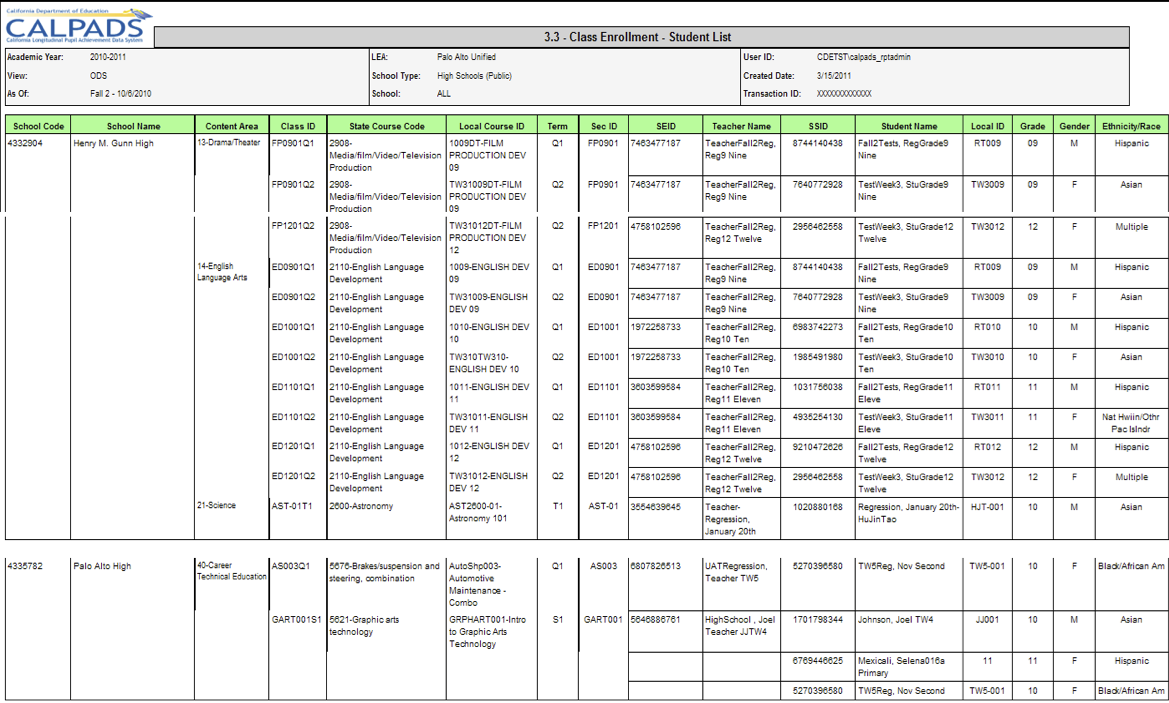Select Created Date value 3/15/2011
Screen dimensions: 1169x703
834,75
